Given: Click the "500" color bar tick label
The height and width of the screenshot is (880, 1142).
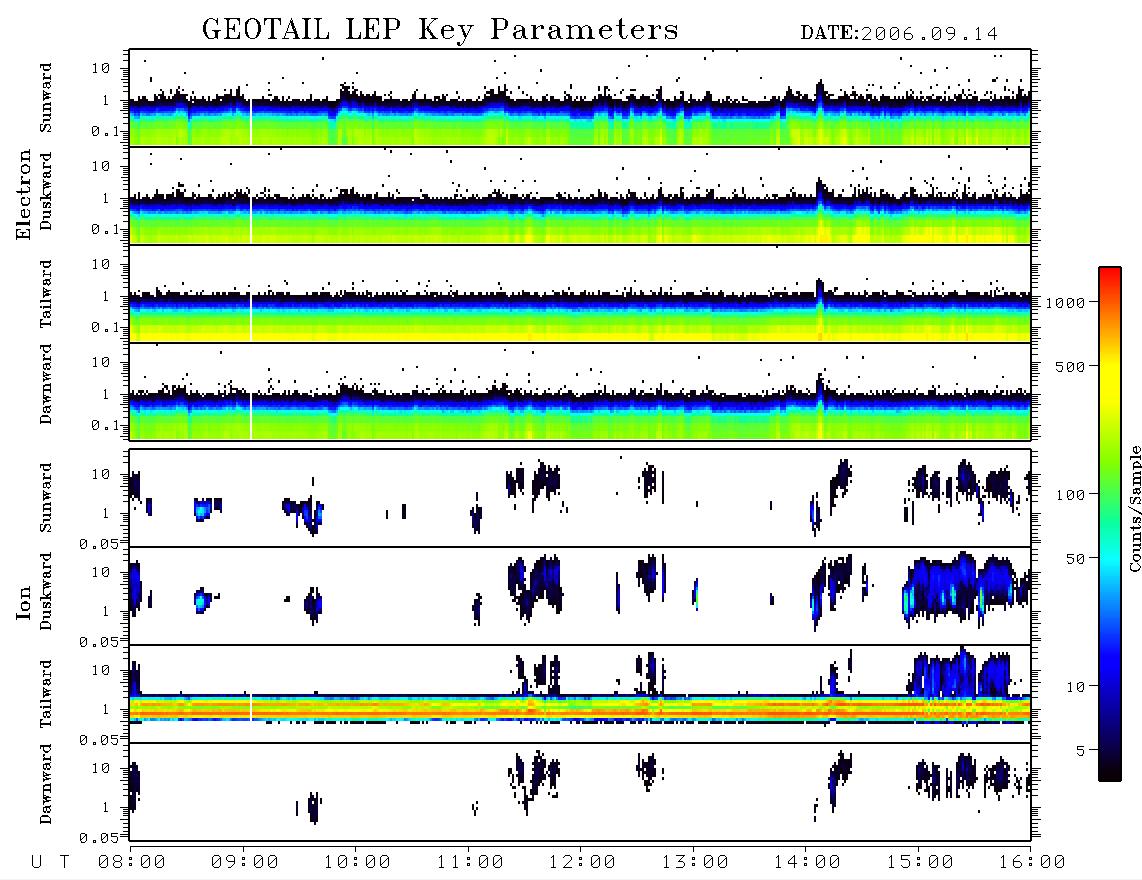Looking at the screenshot, I should [x=1070, y=367].
